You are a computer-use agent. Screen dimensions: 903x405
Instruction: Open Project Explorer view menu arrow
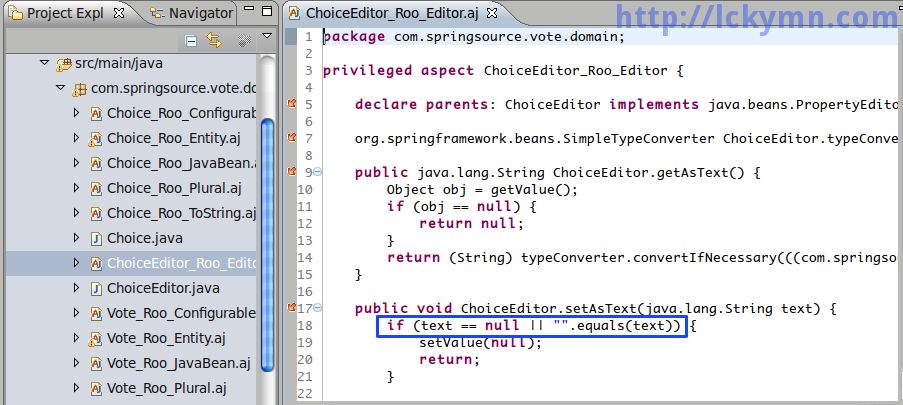tap(267, 36)
